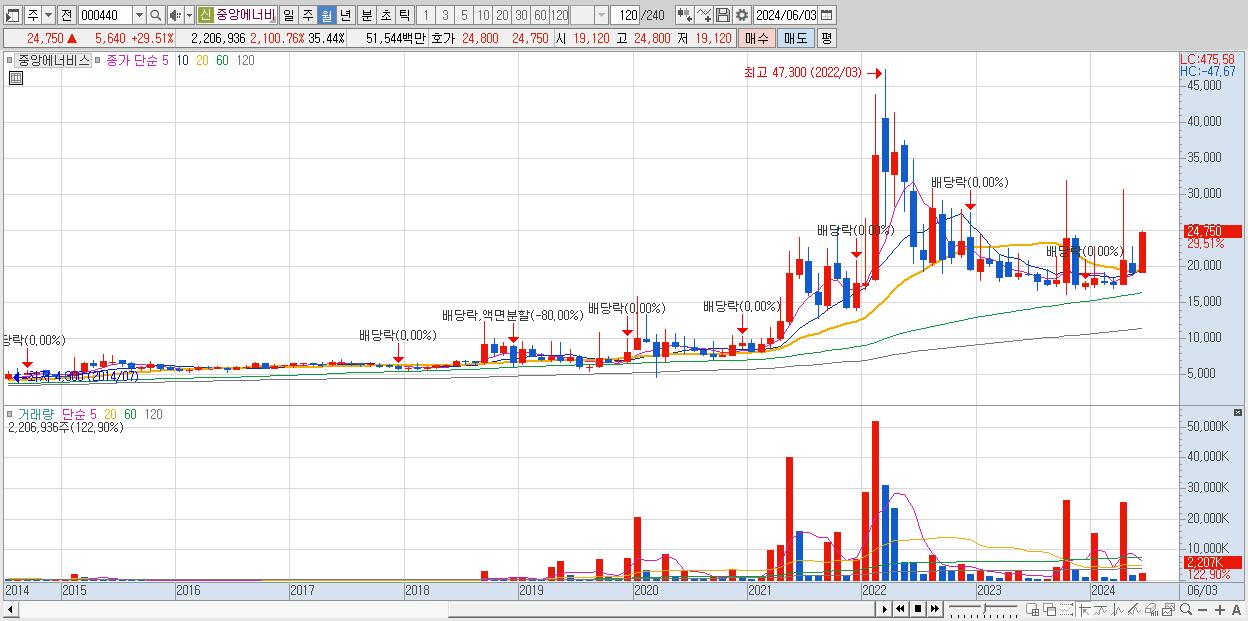1248x621 pixels.
Task: Click the 중앙에너비스 chart legend label
Action: coord(54,60)
